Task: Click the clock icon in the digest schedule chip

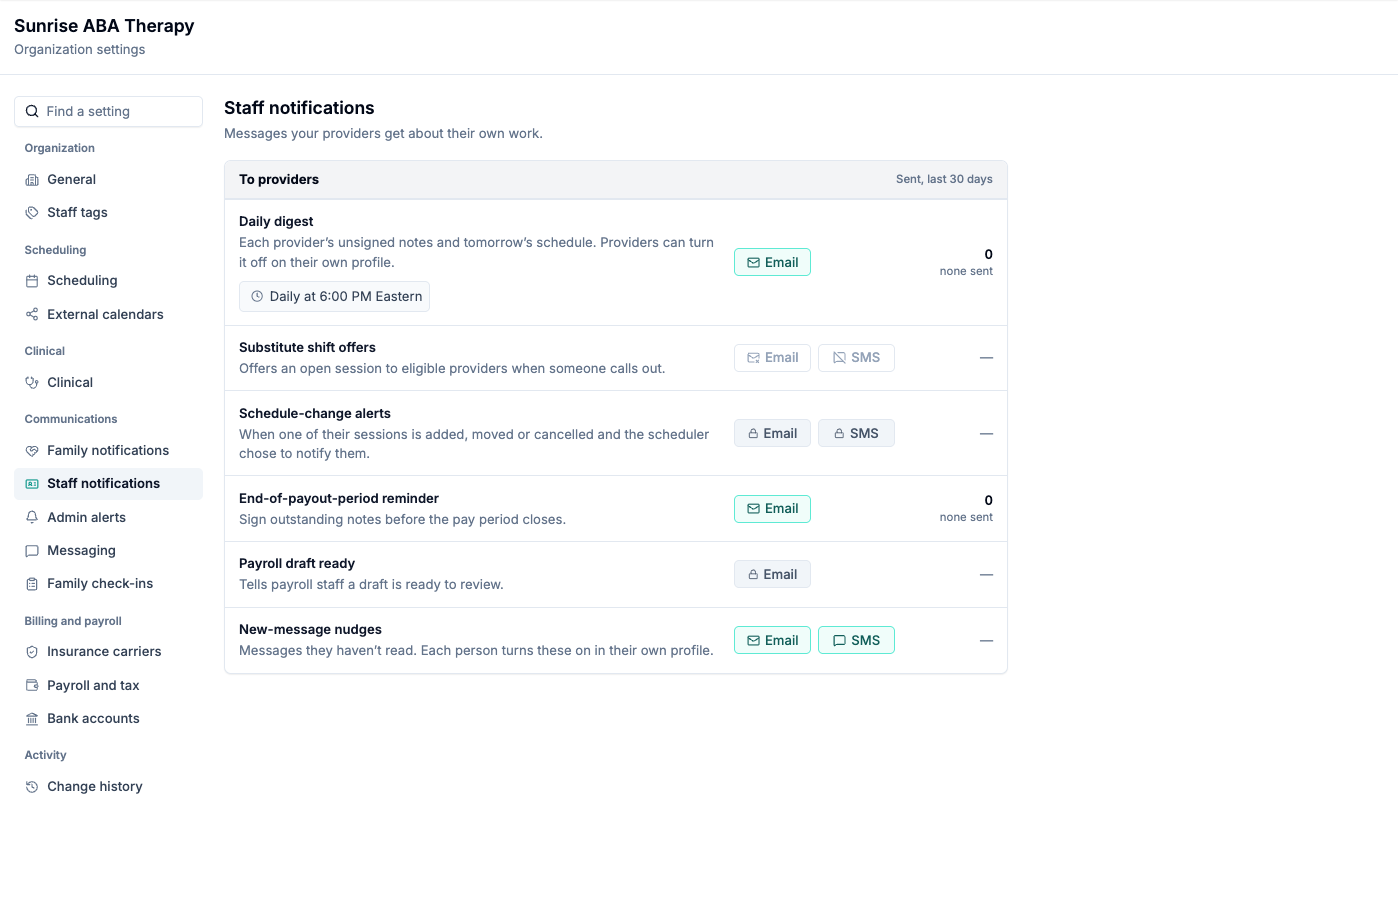Action: 257,297
